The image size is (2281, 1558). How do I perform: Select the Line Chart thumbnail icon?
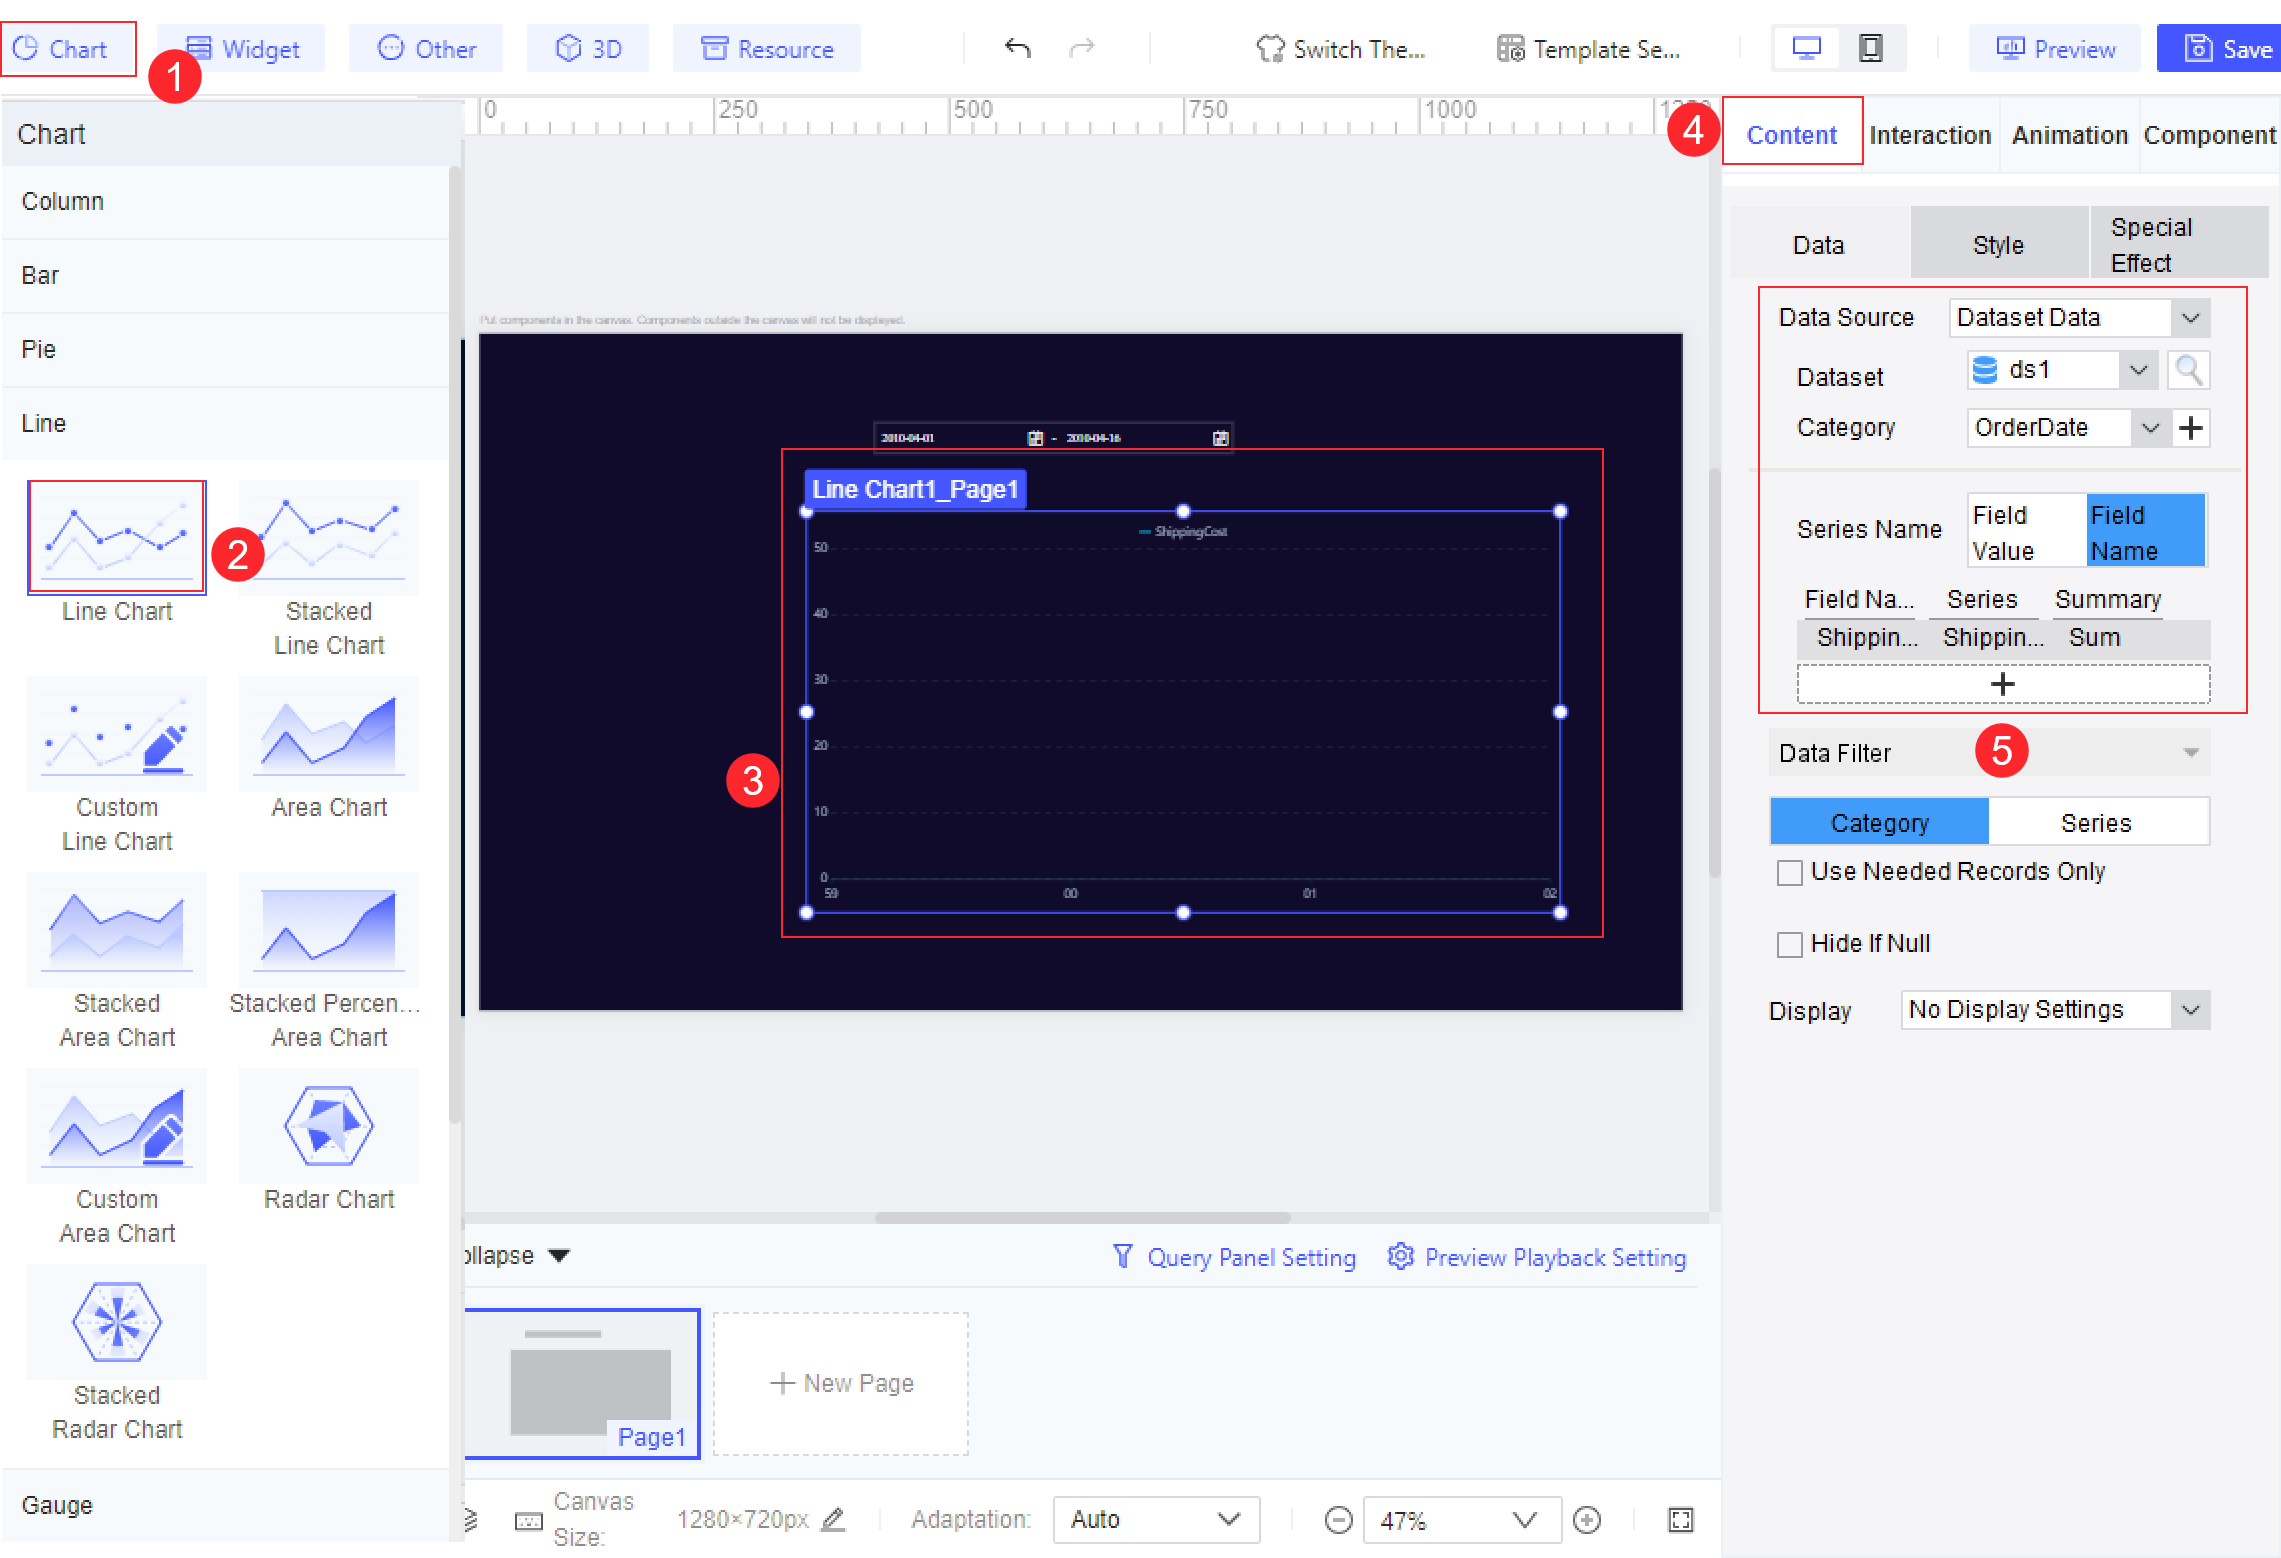117,537
